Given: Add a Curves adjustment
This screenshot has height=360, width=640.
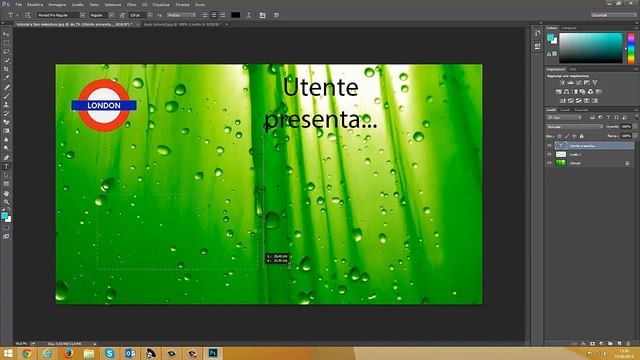Looking at the screenshot, I should tap(579, 83).
